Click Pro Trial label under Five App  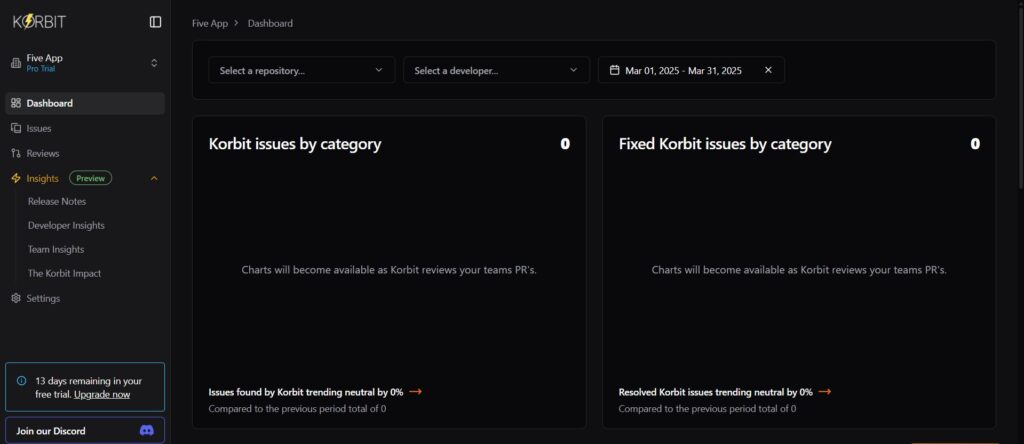click(40, 69)
